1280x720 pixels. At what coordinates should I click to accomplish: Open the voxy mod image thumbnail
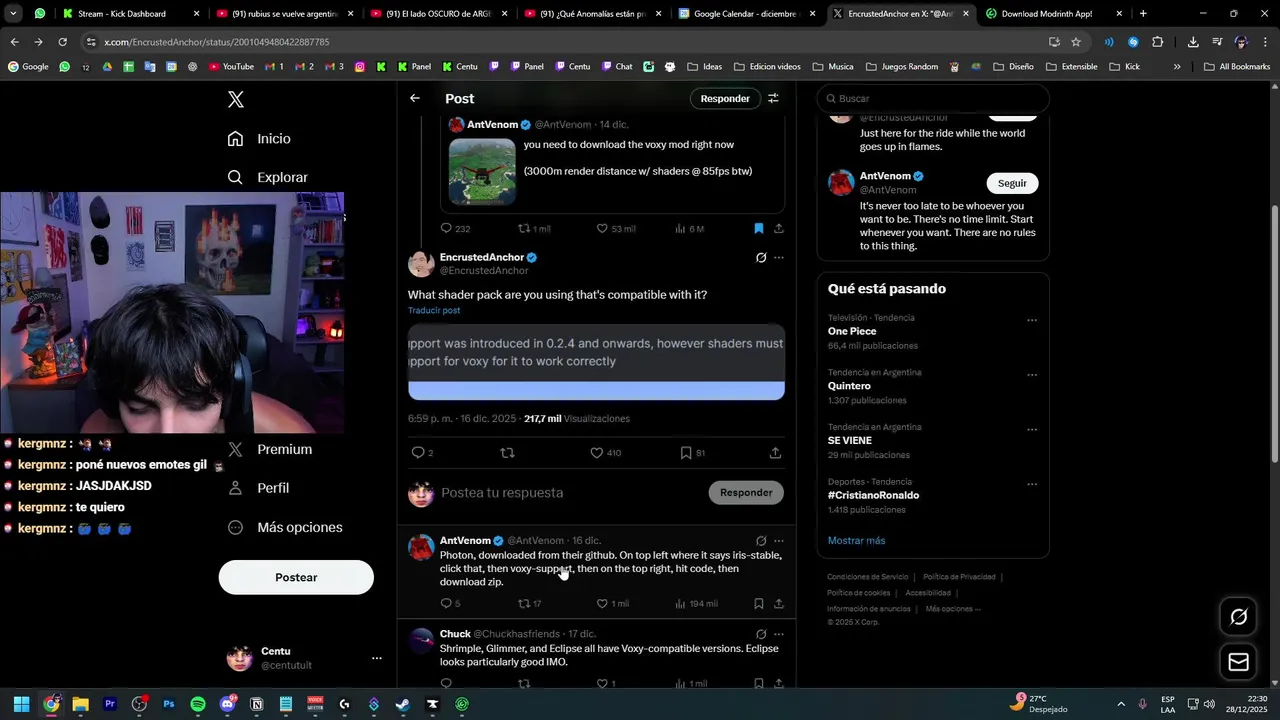coord(482,171)
